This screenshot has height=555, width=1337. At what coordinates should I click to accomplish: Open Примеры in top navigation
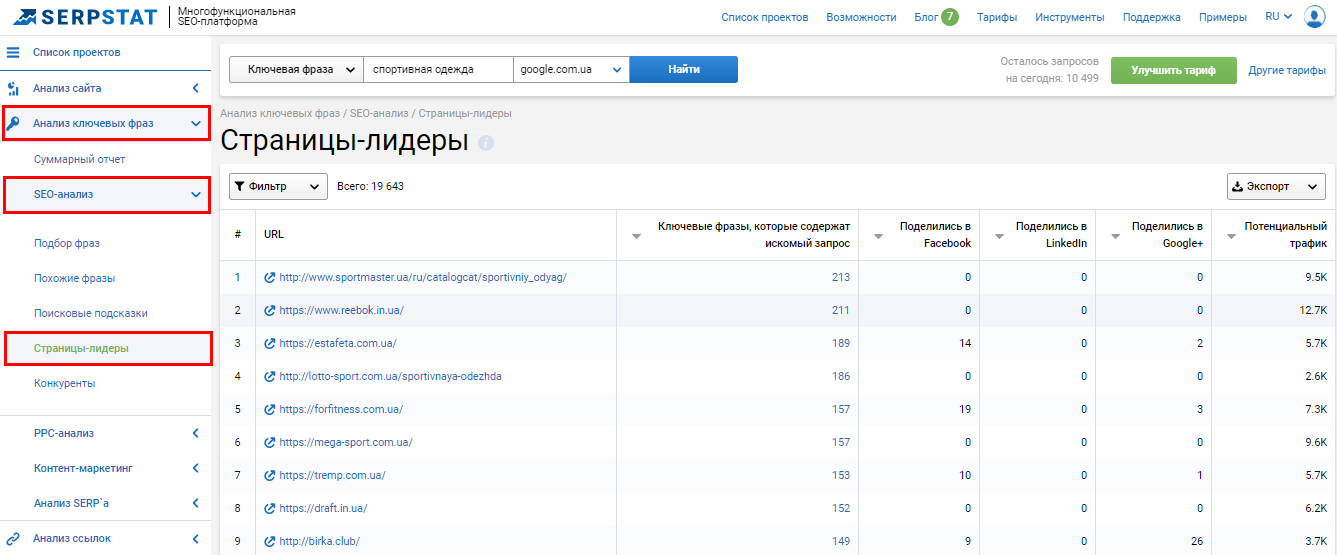pyautogui.click(x=1223, y=17)
